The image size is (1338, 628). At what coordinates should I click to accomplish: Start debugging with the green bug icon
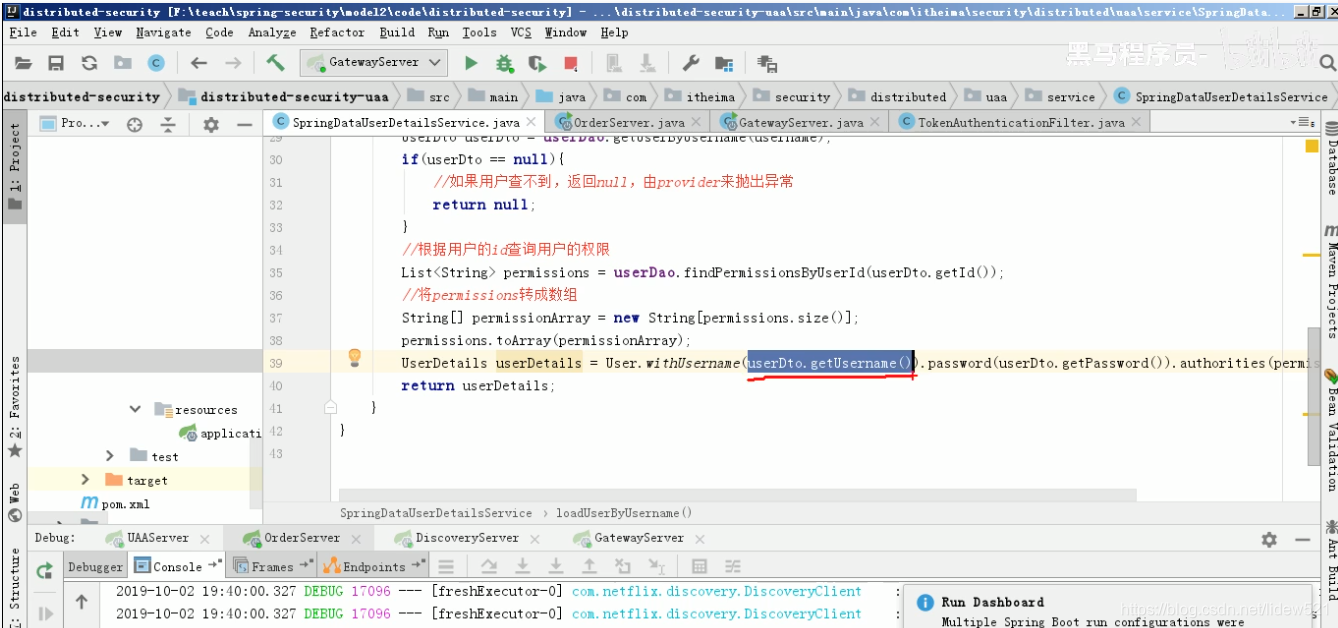click(504, 63)
